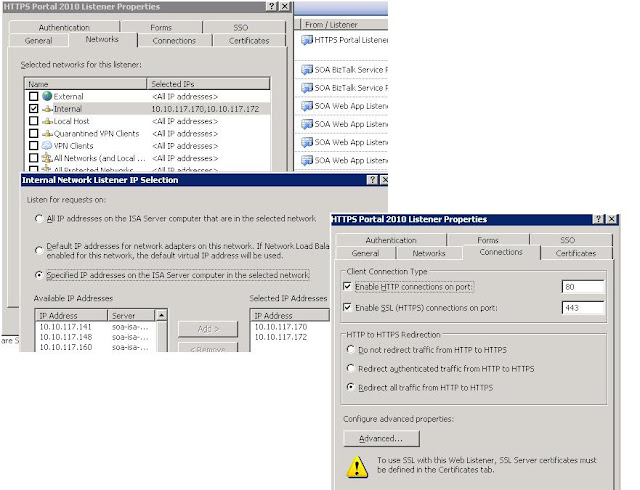Open SSO tab in back Listener Properties window
Screen dimensions: 640x490
coord(241,27)
